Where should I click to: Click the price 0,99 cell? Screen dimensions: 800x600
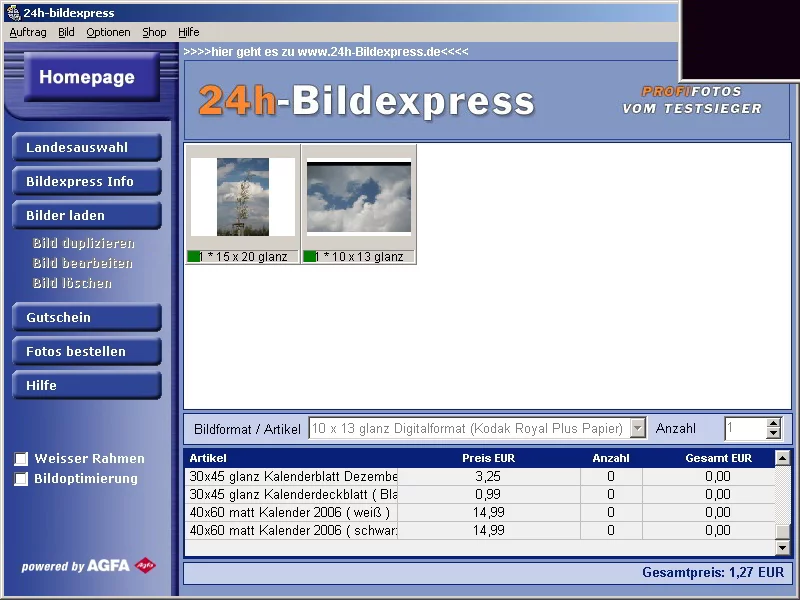coord(488,494)
